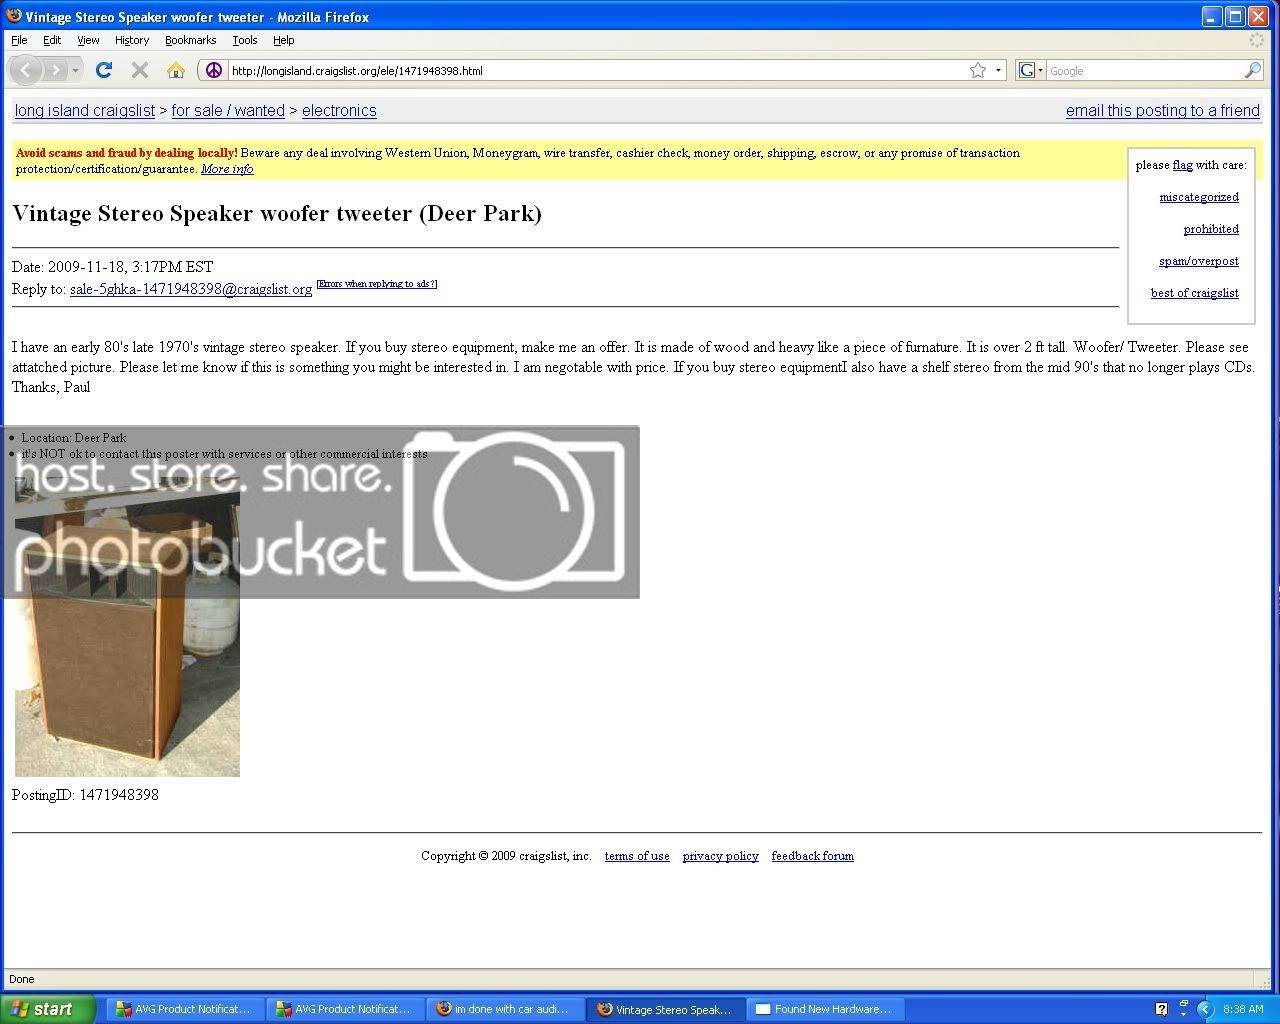Stop loading the page

[140, 70]
